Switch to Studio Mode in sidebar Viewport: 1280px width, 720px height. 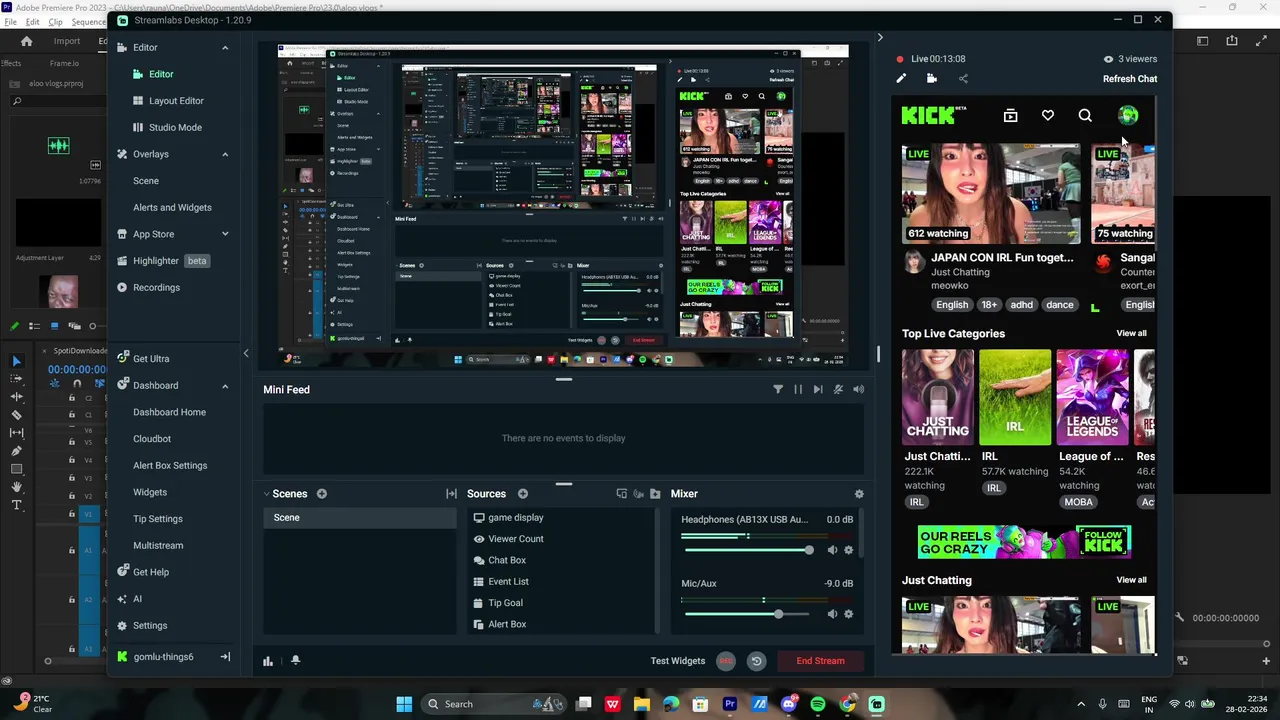click(175, 128)
